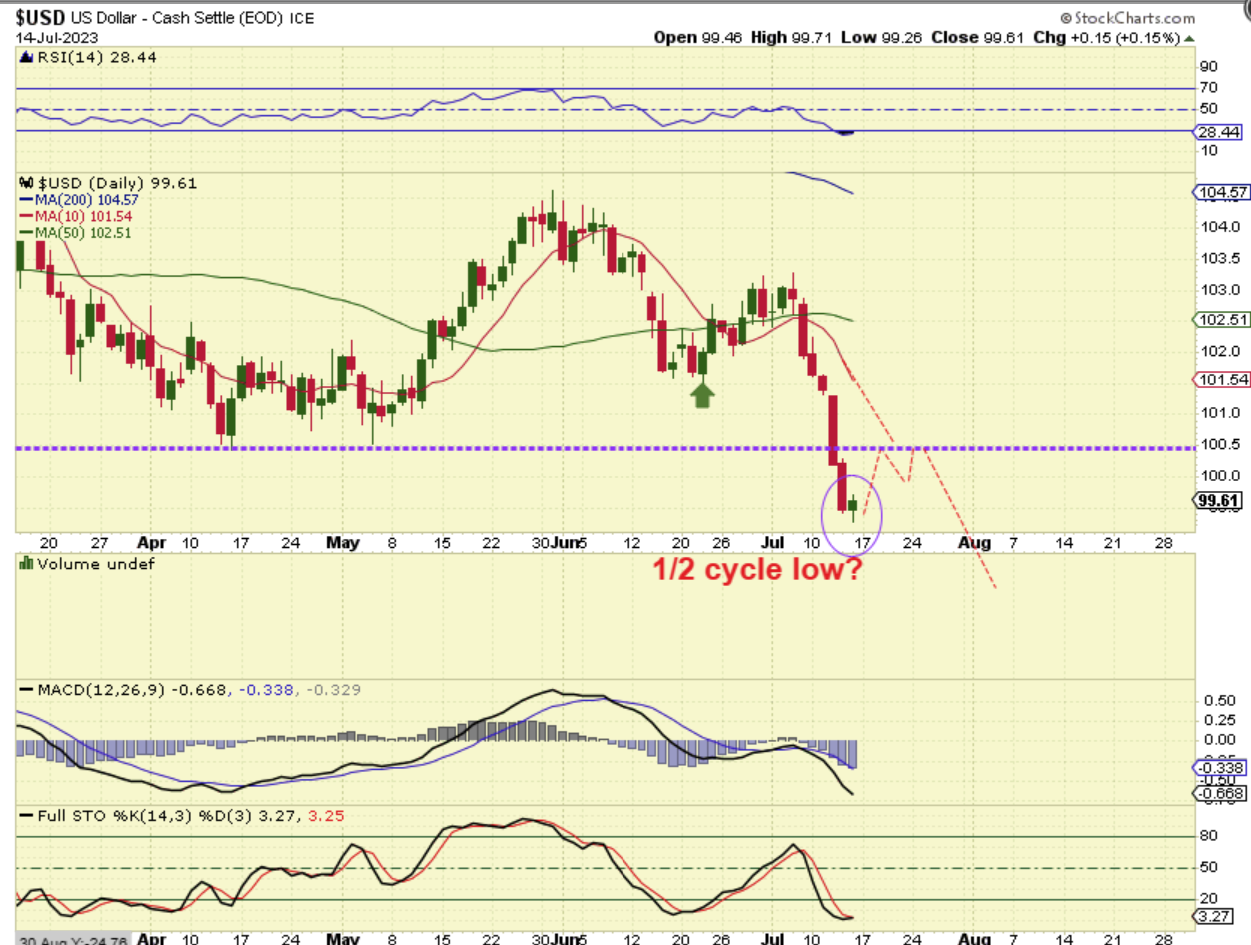Click the 80 level on stochastic axis
The height and width of the screenshot is (945, 1251).
click(1209, 836)
